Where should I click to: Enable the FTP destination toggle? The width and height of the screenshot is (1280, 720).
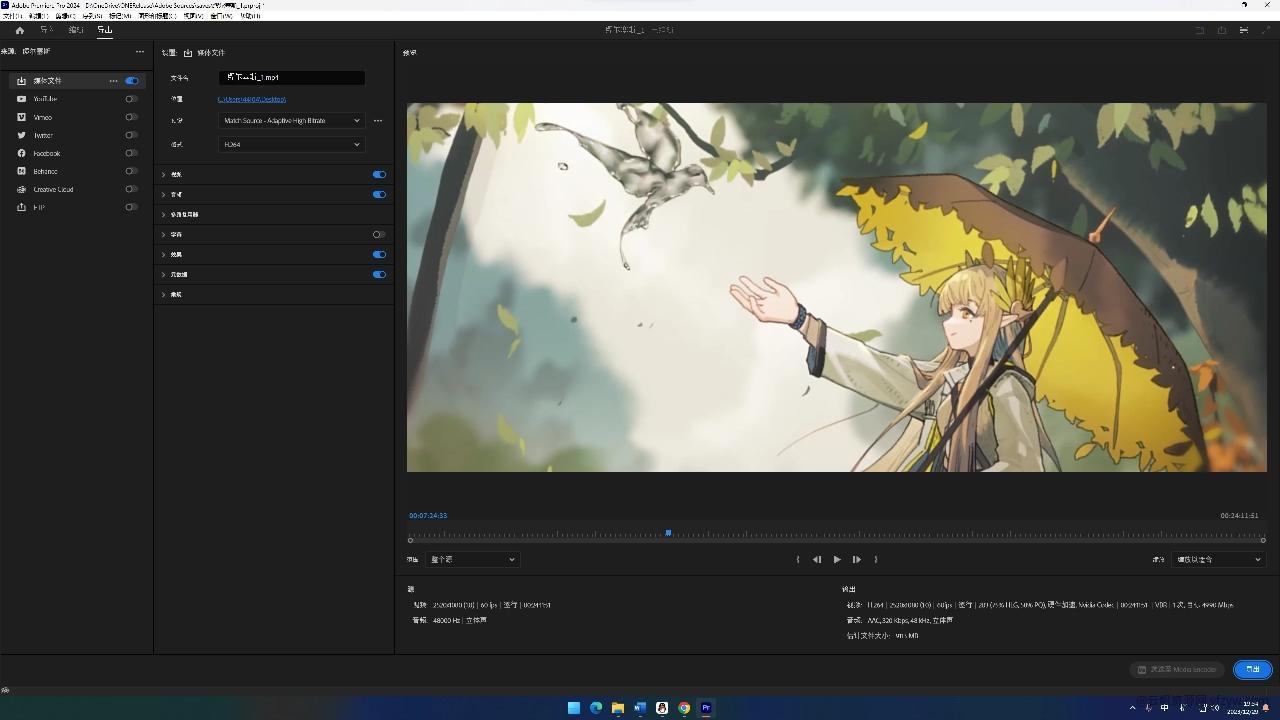coord(132,207)
